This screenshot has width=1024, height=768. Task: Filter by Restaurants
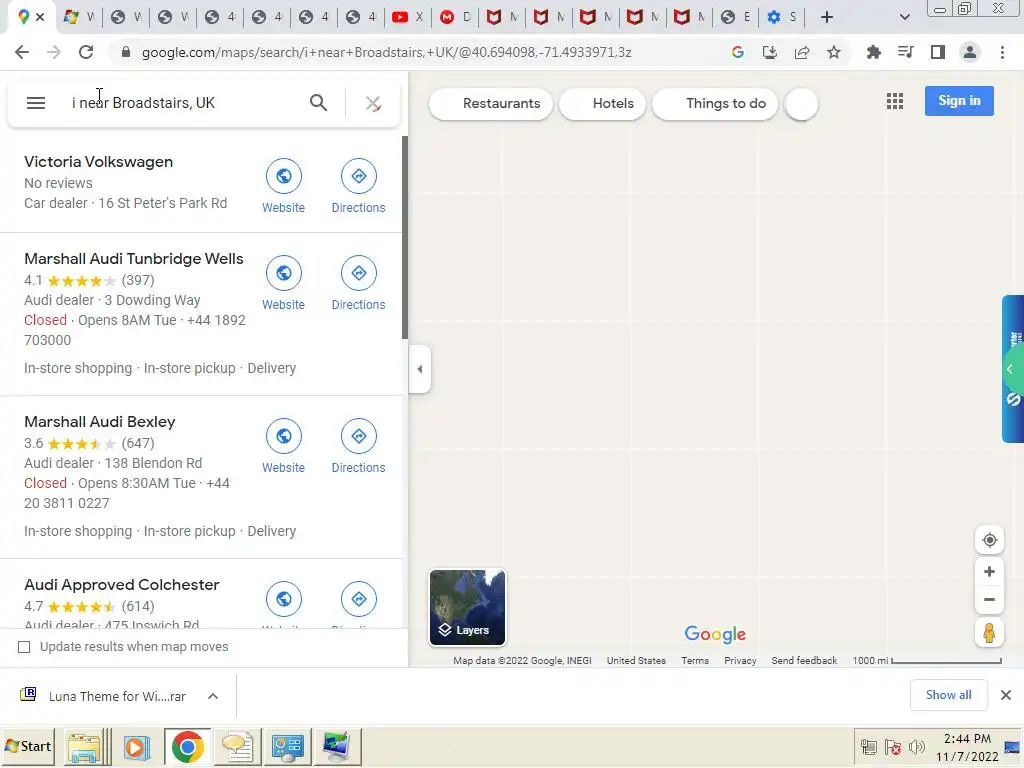490,104
